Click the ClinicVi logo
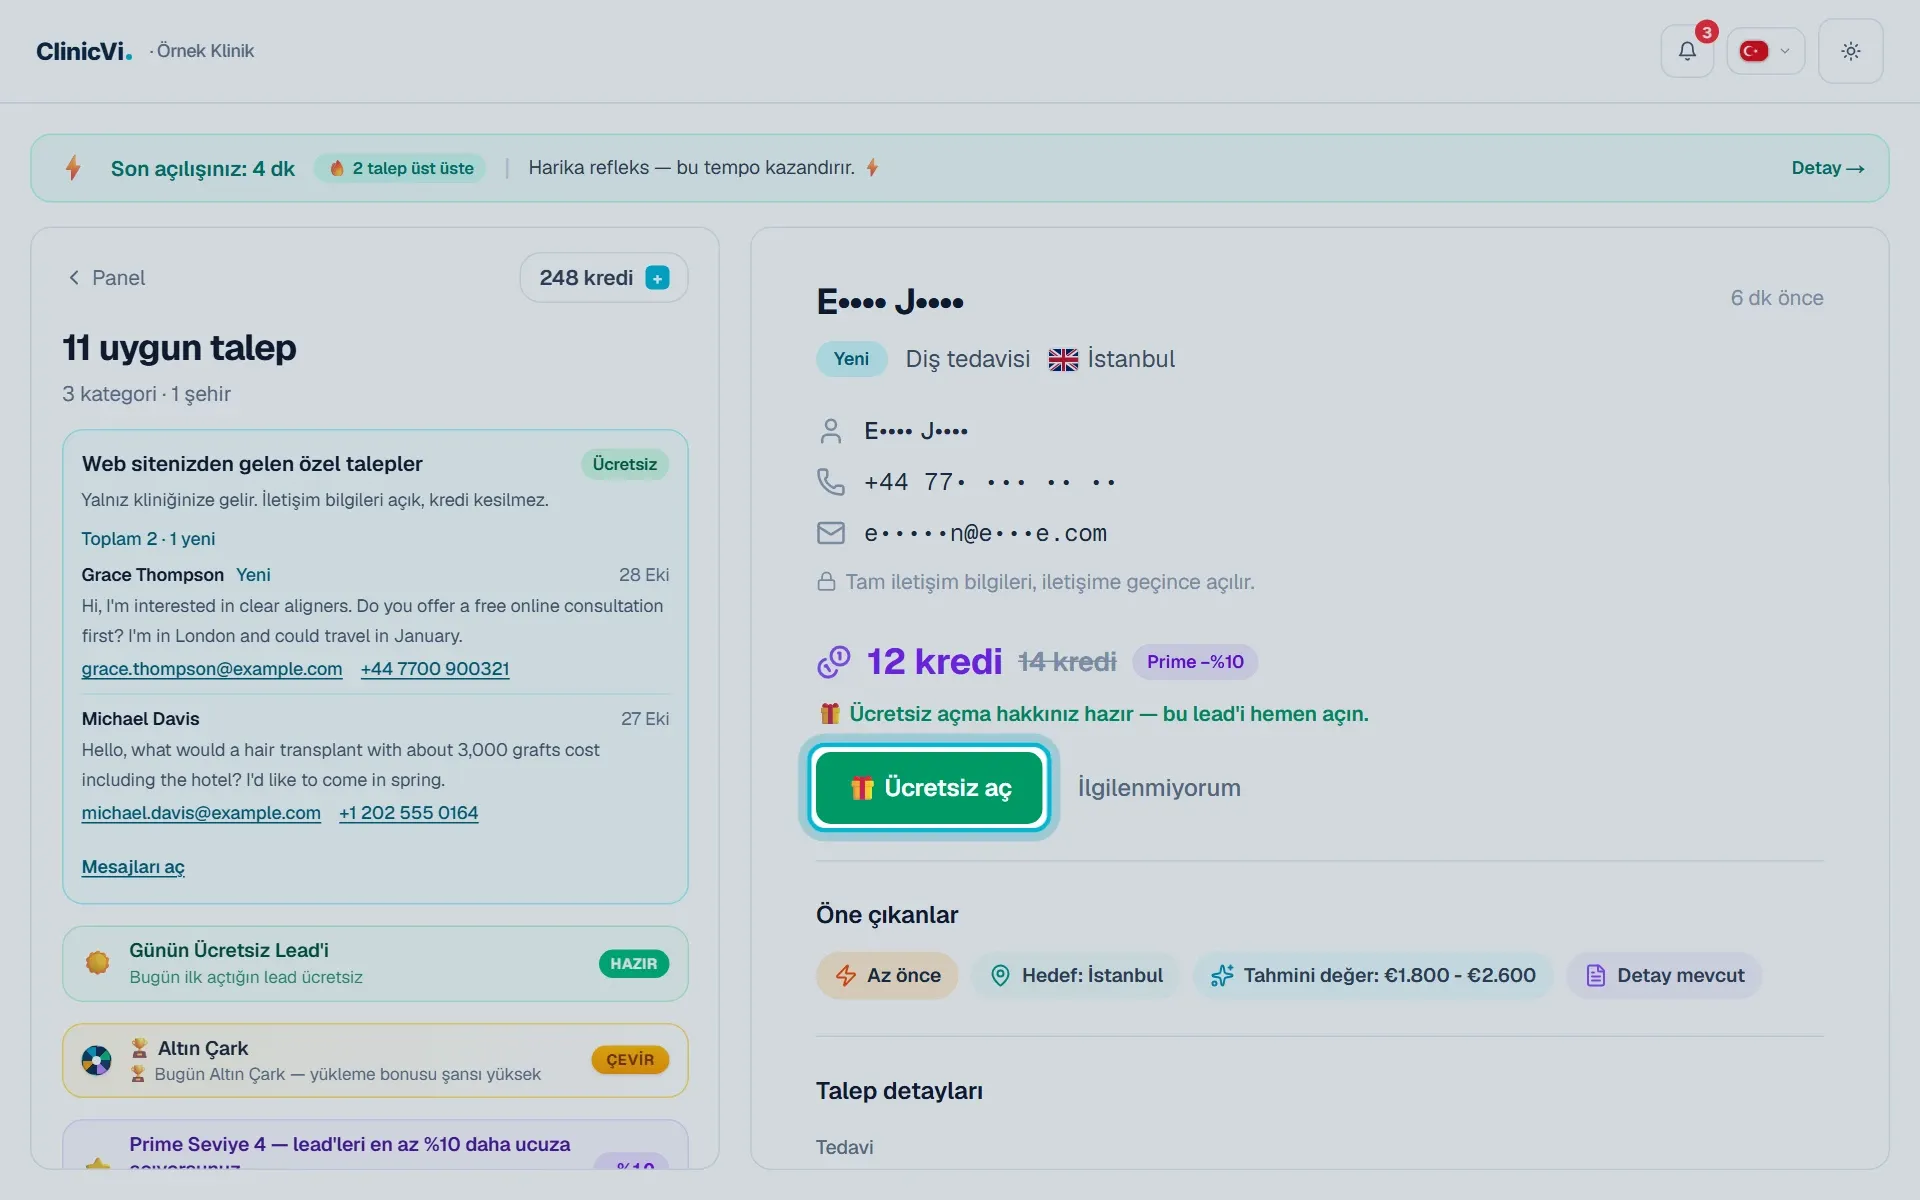 point(84,51)
